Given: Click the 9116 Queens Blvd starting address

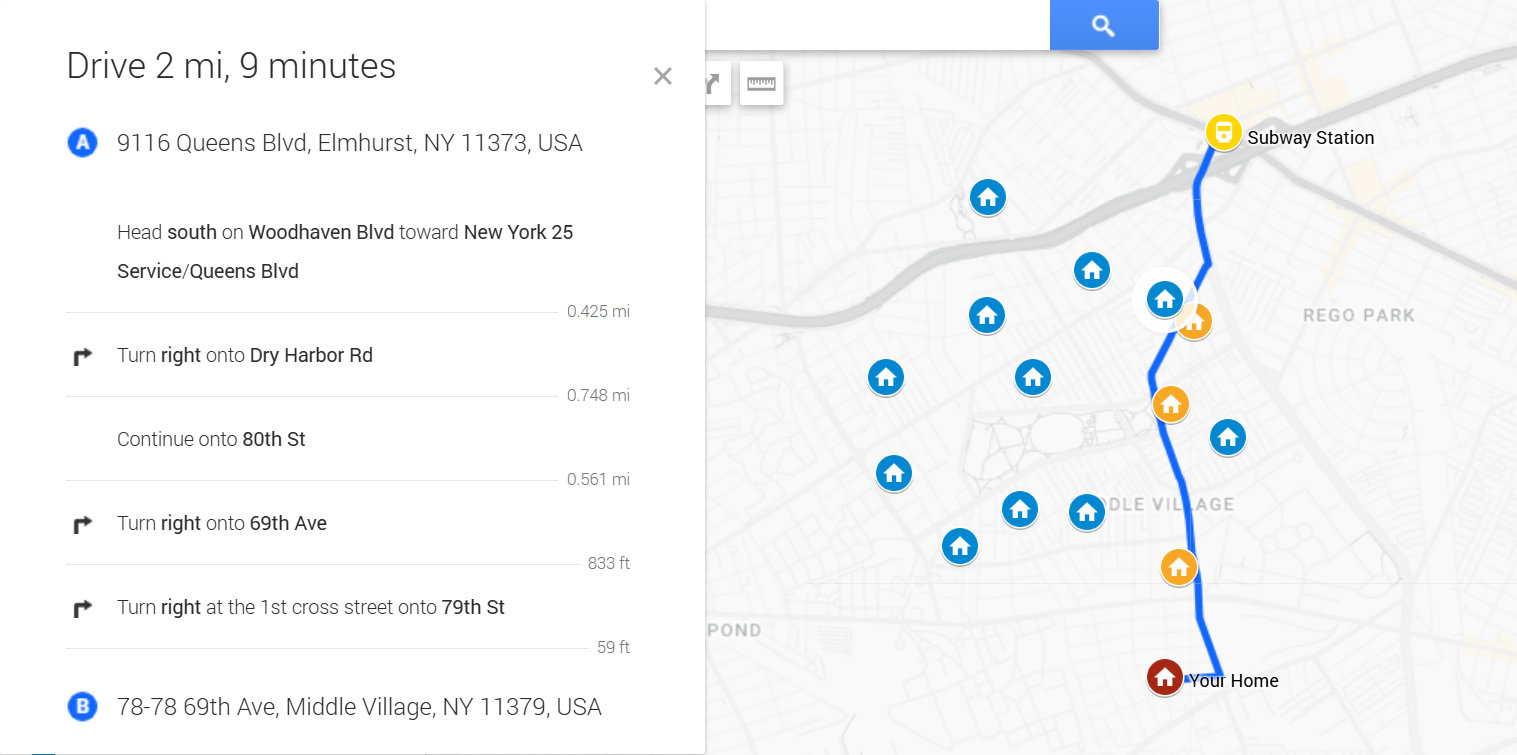Looking at the screenshot, I should click(349, 143).
